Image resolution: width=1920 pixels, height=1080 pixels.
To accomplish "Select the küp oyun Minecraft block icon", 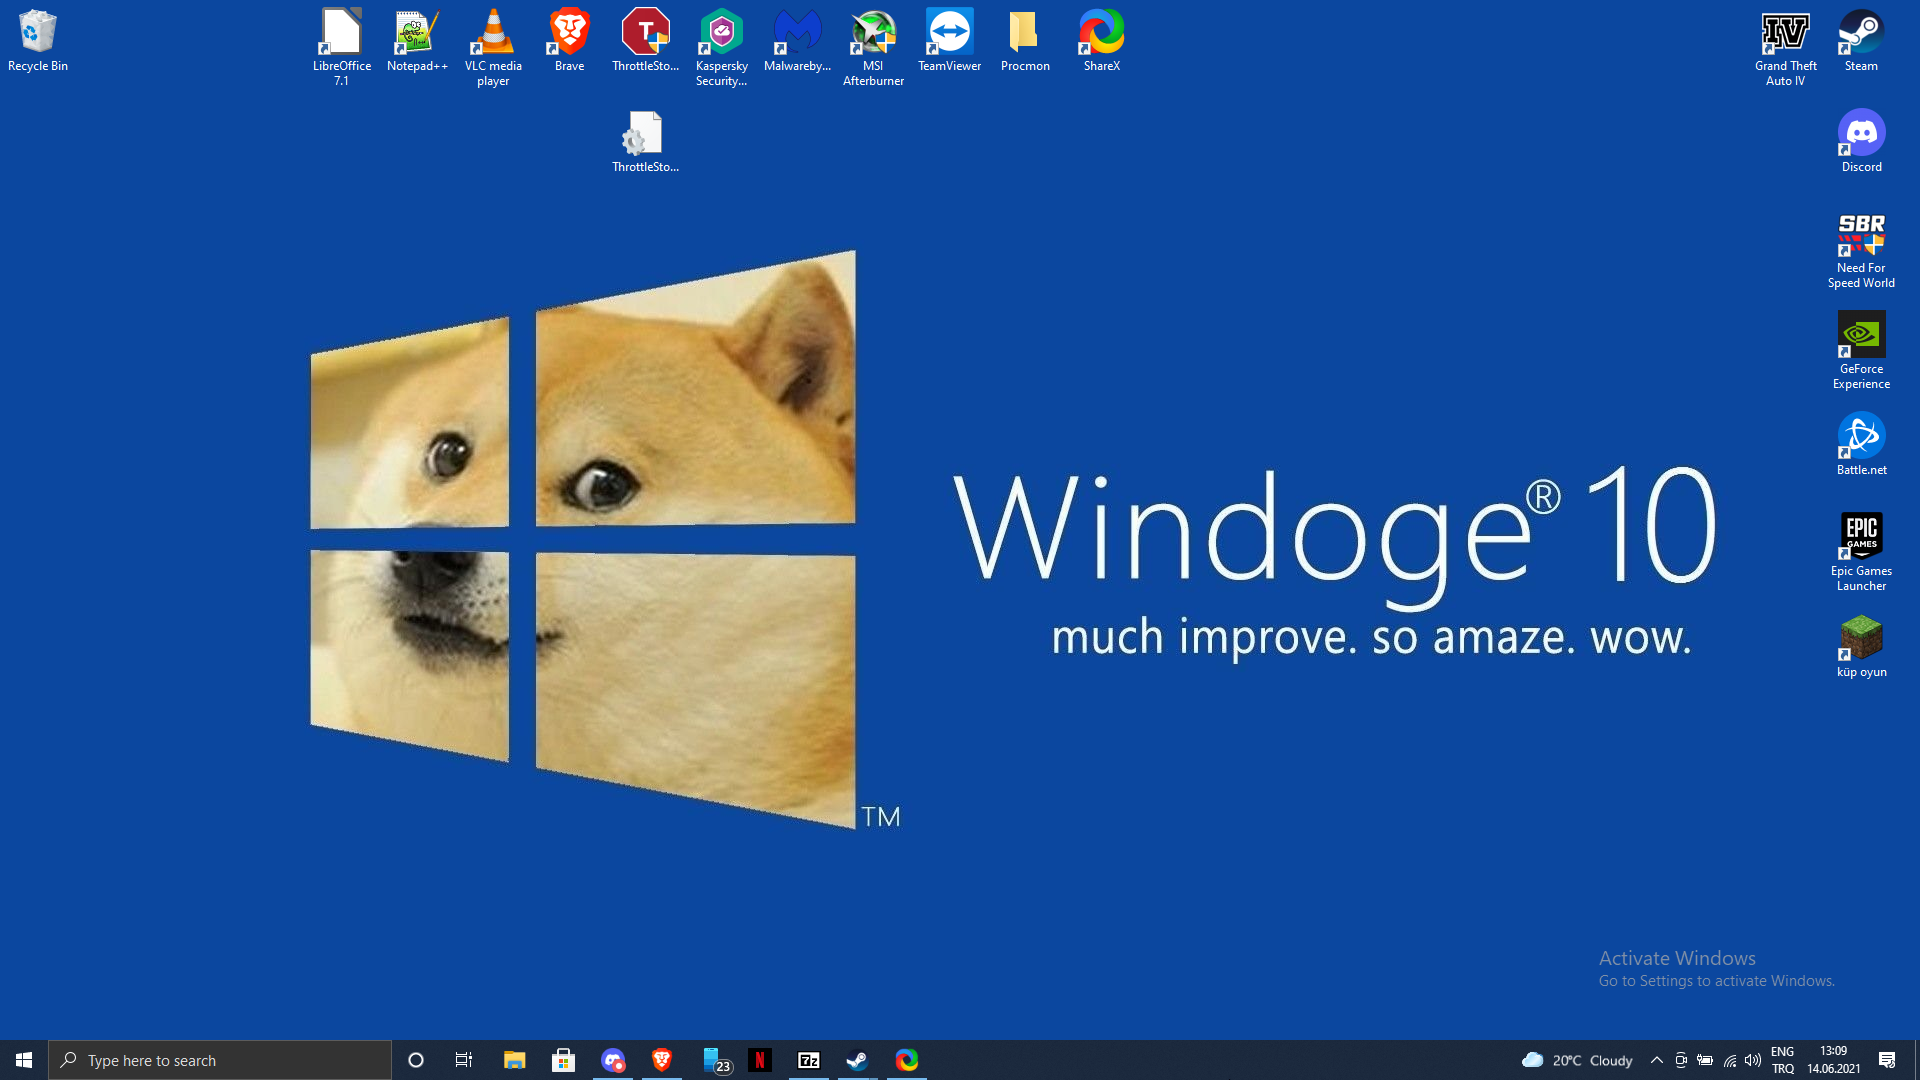I will click(1861, 647).
